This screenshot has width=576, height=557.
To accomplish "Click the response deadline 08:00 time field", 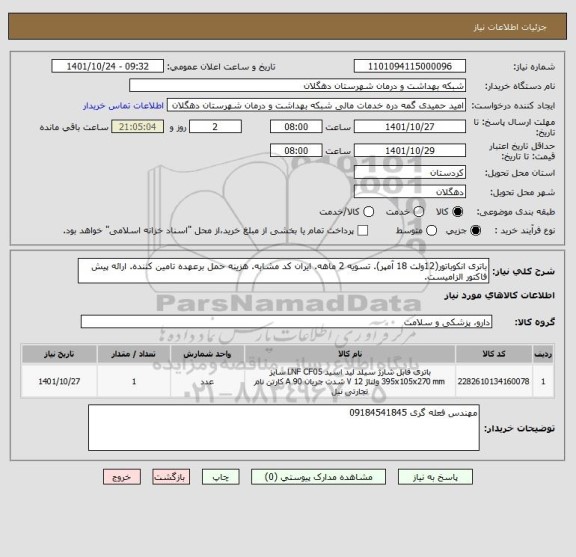I will (x=296, y=127).
